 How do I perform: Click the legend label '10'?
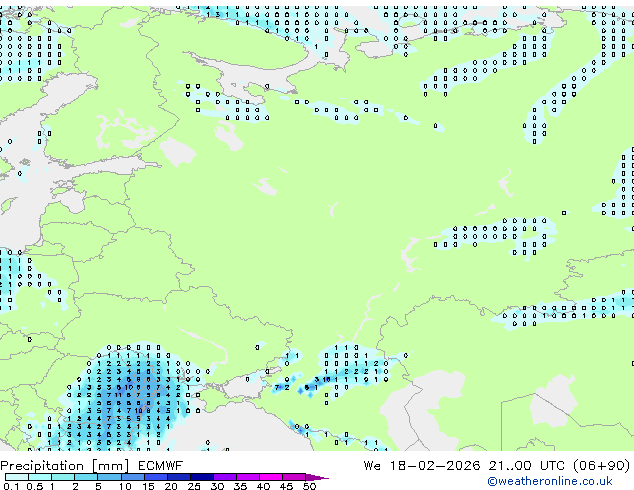coord(125,486)
